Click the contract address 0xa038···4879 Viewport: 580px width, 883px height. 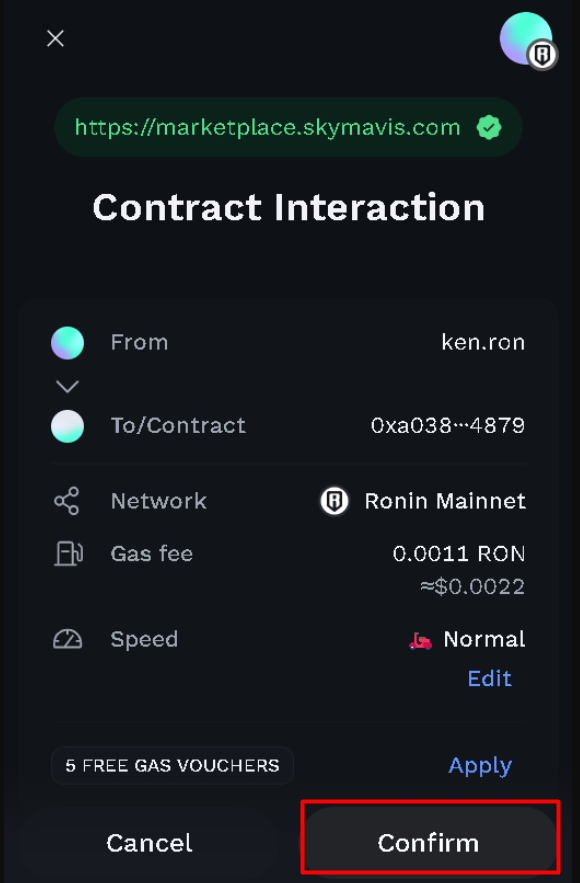pyautogui.click(x=448, y=426)
